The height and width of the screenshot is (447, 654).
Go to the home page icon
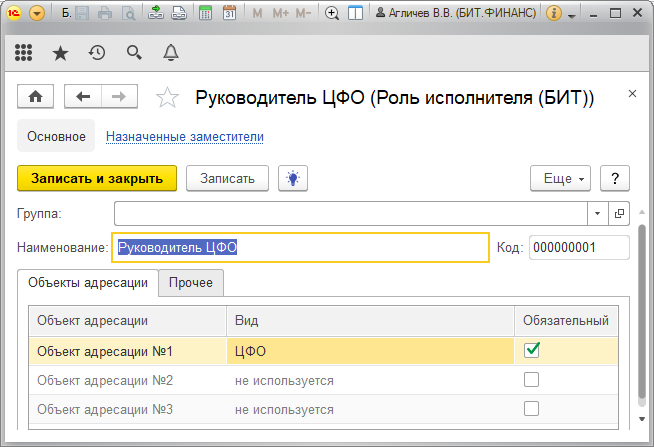[36, 97]
